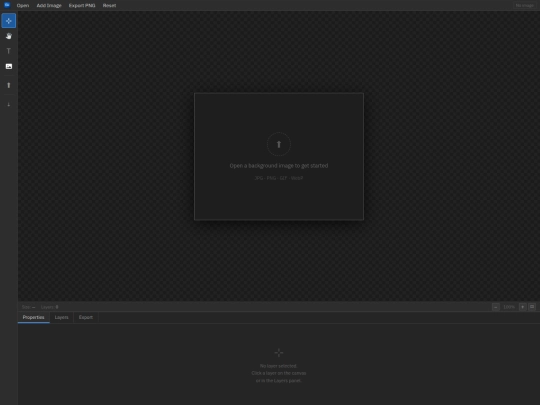Click the 100% zoom level readout

click(x=509, y=307)
